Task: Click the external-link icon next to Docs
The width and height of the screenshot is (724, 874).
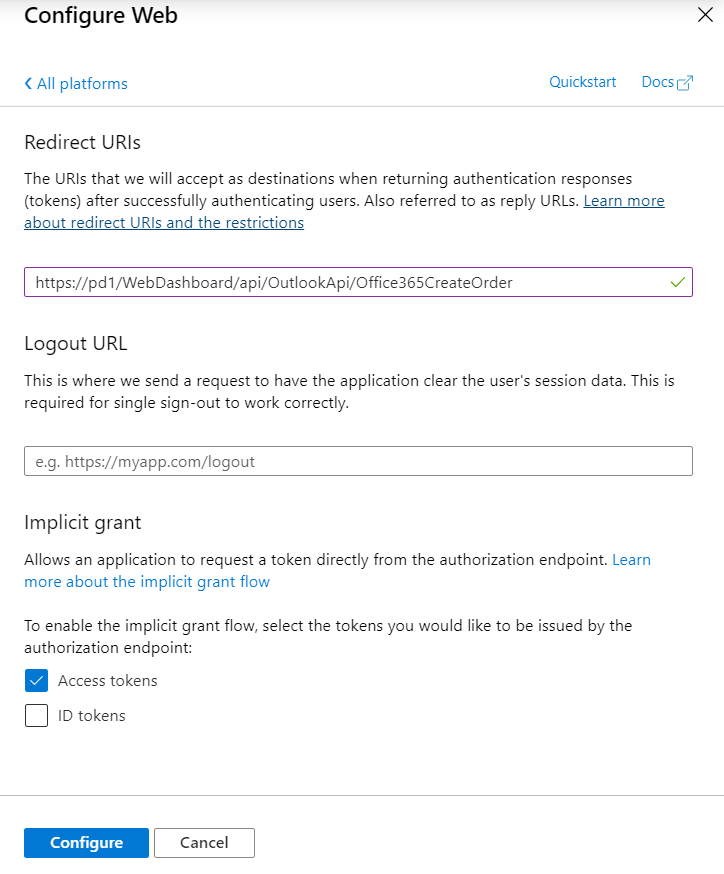Action: pos(685,83)
